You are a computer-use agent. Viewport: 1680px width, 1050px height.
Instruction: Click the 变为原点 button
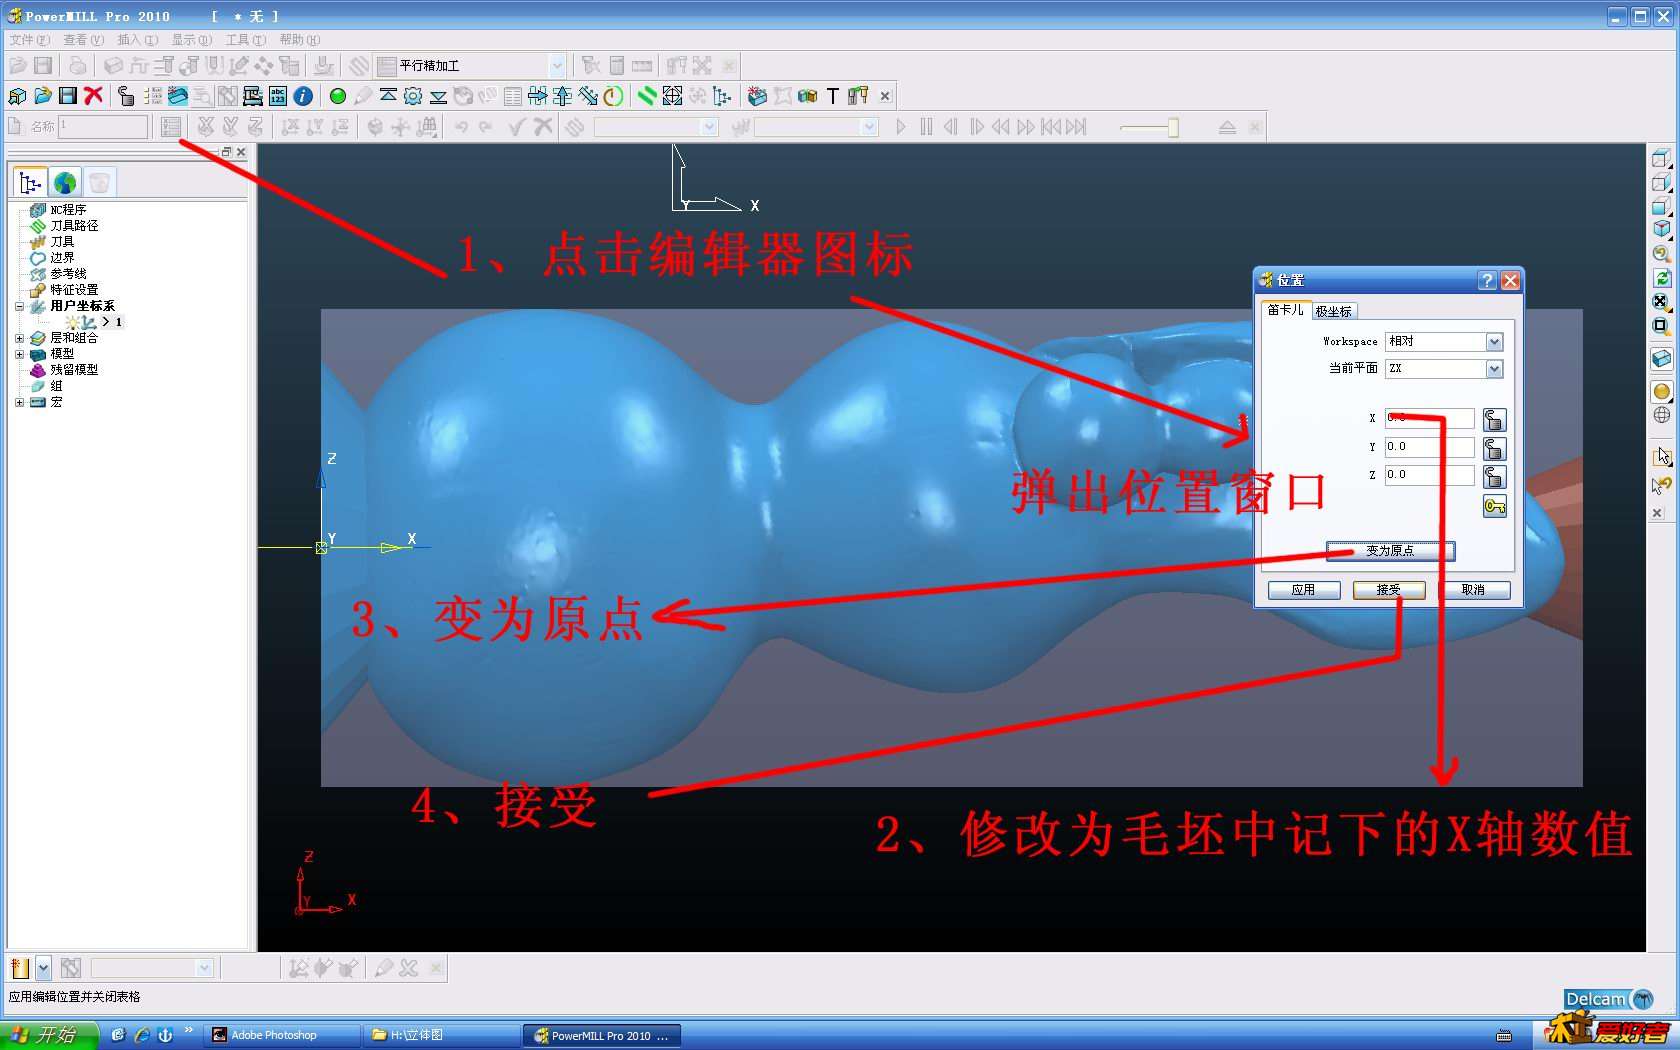(1390, 551)
